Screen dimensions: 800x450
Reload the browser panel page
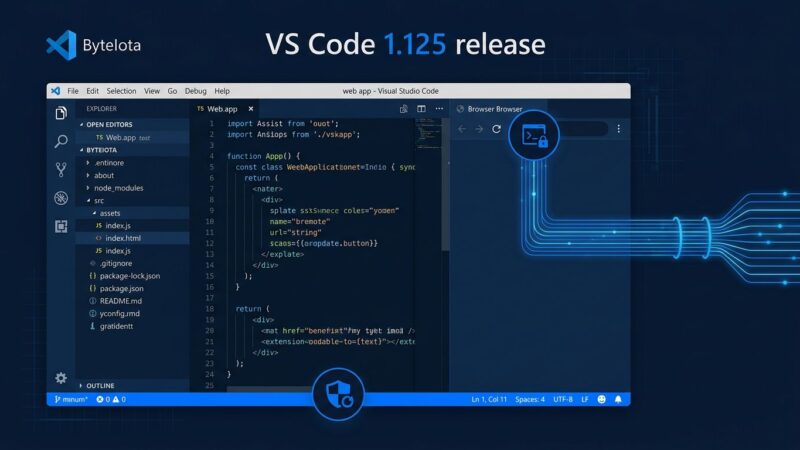point(496,129)
